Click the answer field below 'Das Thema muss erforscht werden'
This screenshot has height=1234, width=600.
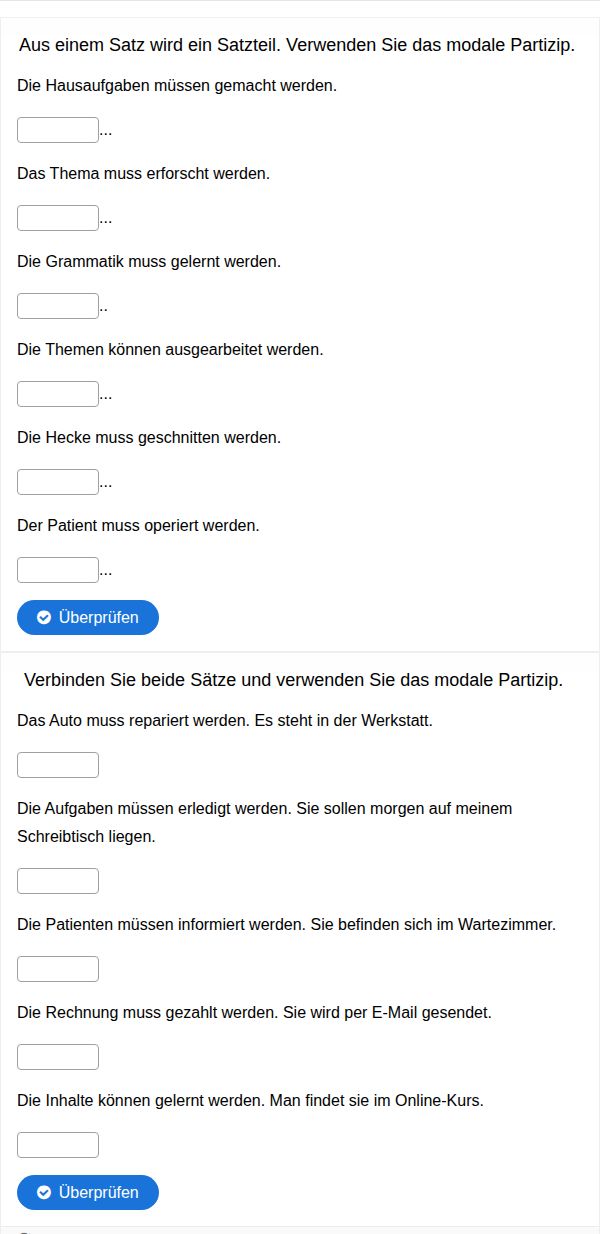(58, 218)
